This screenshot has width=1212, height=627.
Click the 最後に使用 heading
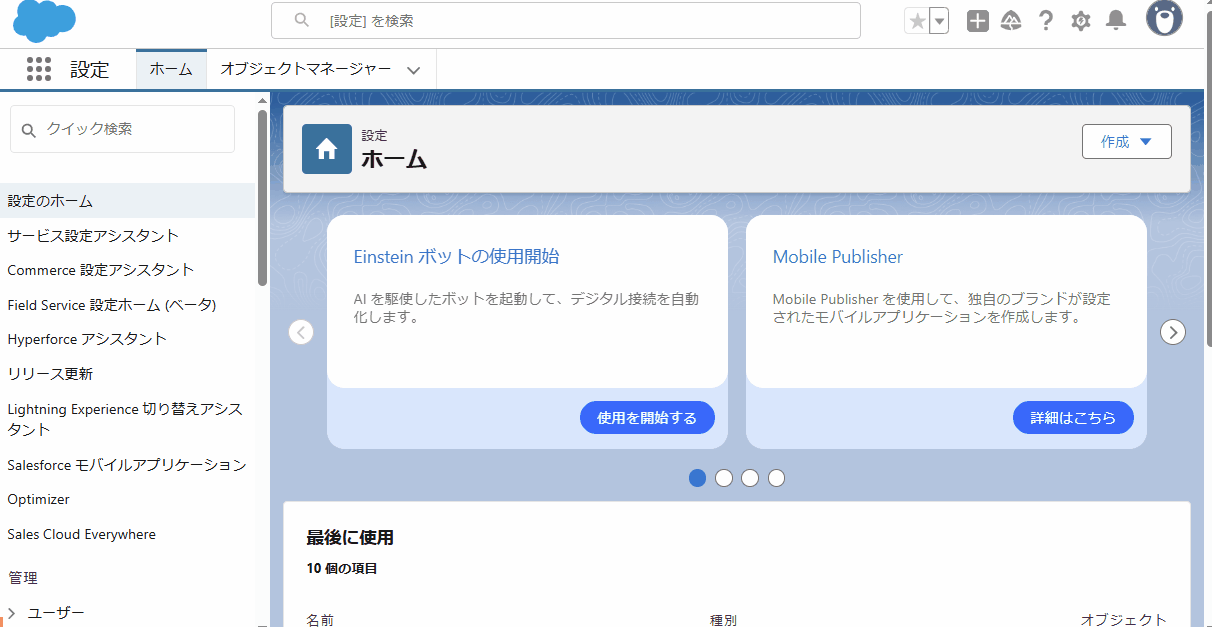pyautogui.click(x=350, y=538)
